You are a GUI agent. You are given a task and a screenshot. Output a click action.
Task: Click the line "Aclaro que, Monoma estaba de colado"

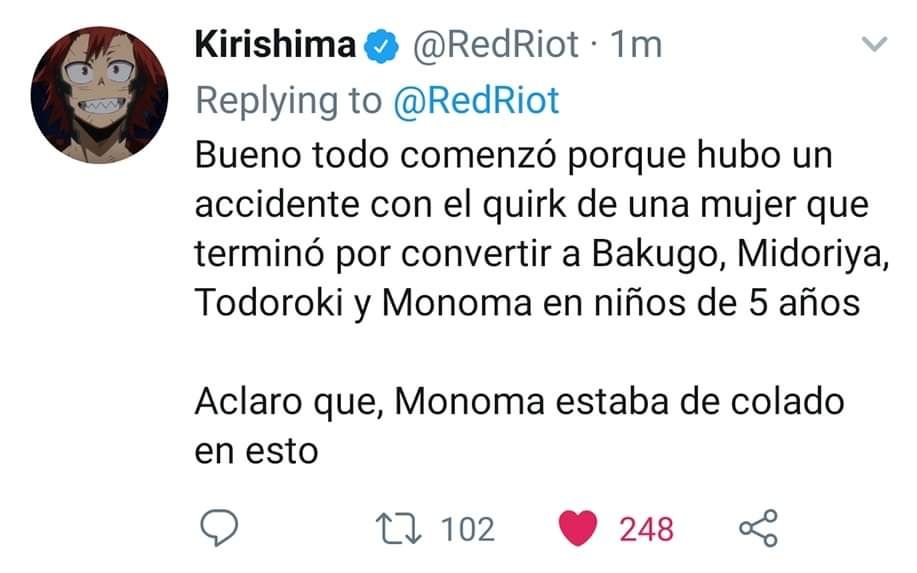coord(519,403)
